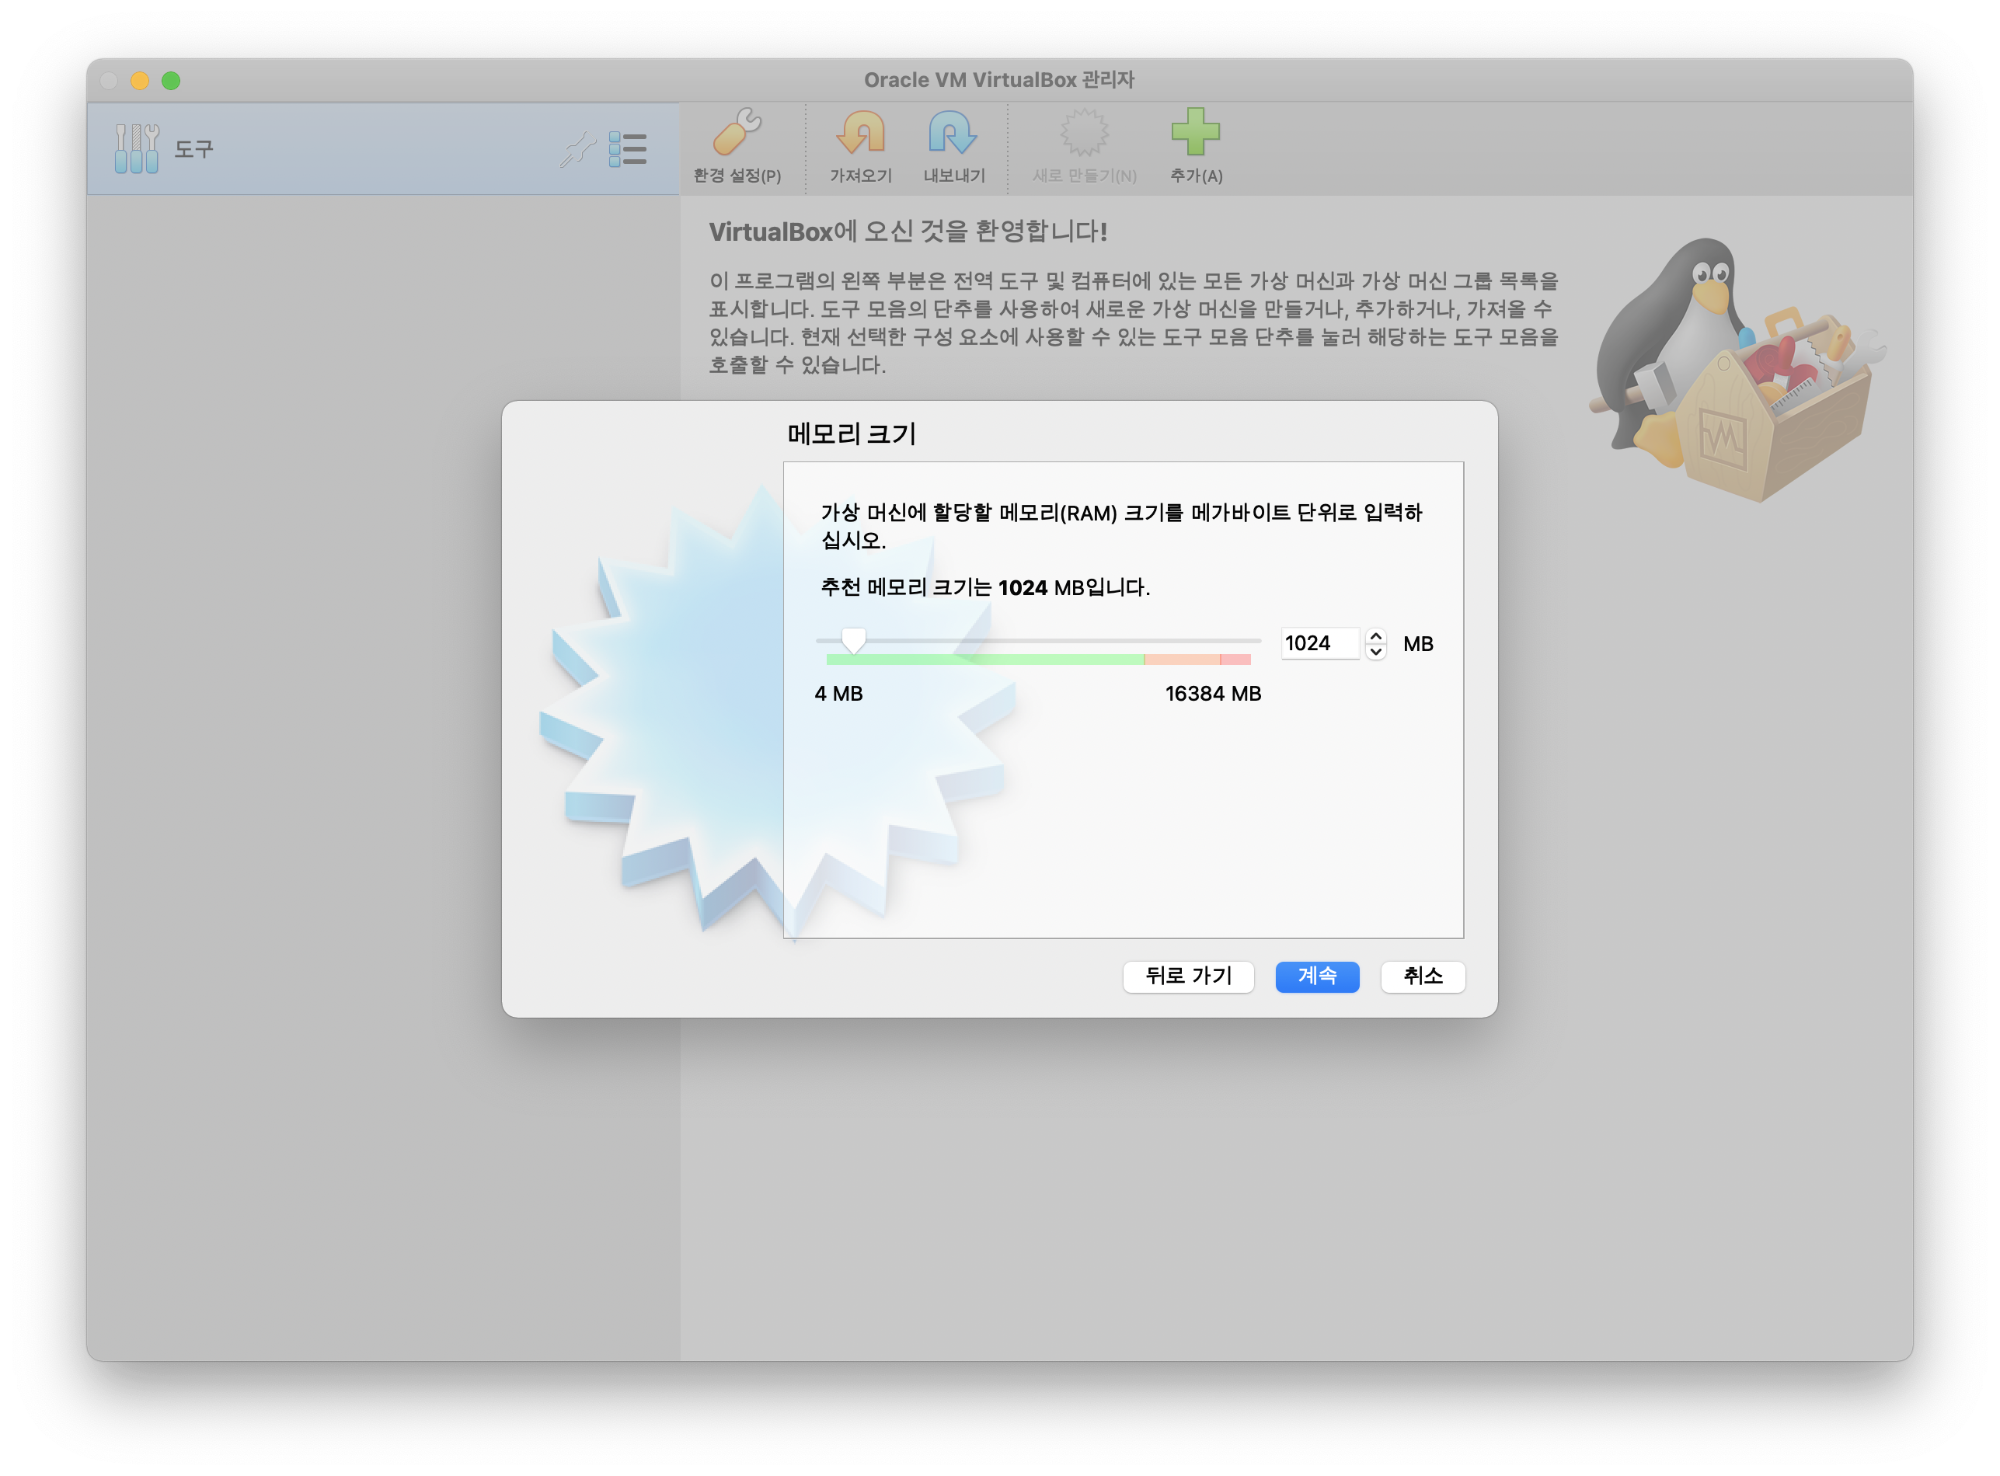The width and height of the screenshot is (2000, 1476).
Task: Click the Tools (도구) screwdriver icon
Action: pos(137,149)
